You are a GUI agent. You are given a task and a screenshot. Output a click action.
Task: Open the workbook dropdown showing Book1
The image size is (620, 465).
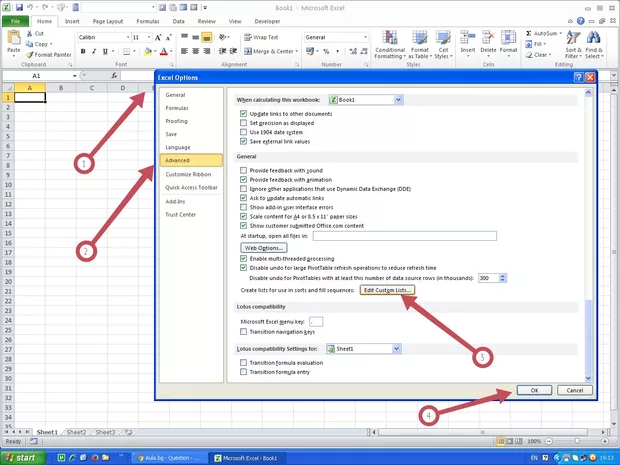[x=398, y=100]
